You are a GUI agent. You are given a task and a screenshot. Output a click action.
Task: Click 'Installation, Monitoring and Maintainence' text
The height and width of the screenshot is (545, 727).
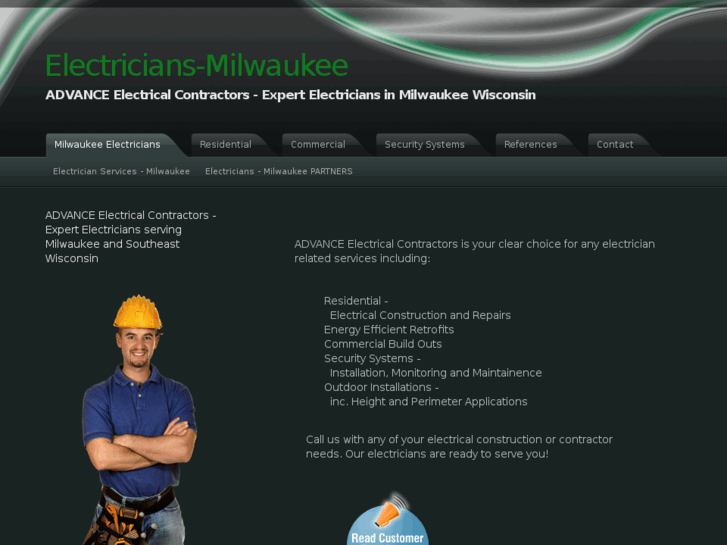click(436, 373)
